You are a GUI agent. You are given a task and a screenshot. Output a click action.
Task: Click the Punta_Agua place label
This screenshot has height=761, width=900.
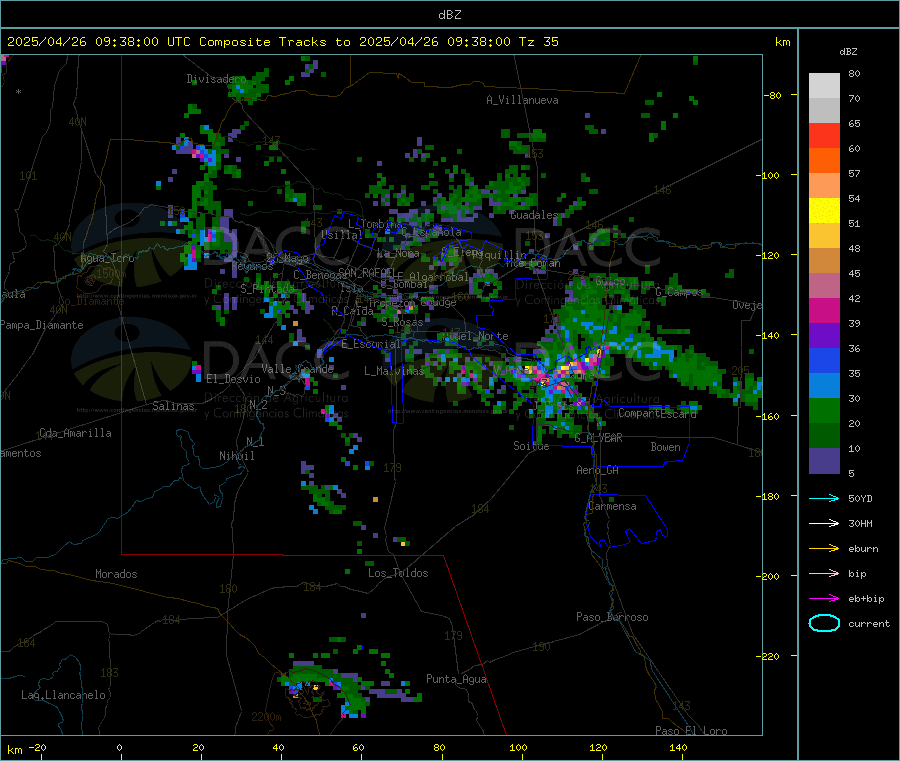coord(456,679)
